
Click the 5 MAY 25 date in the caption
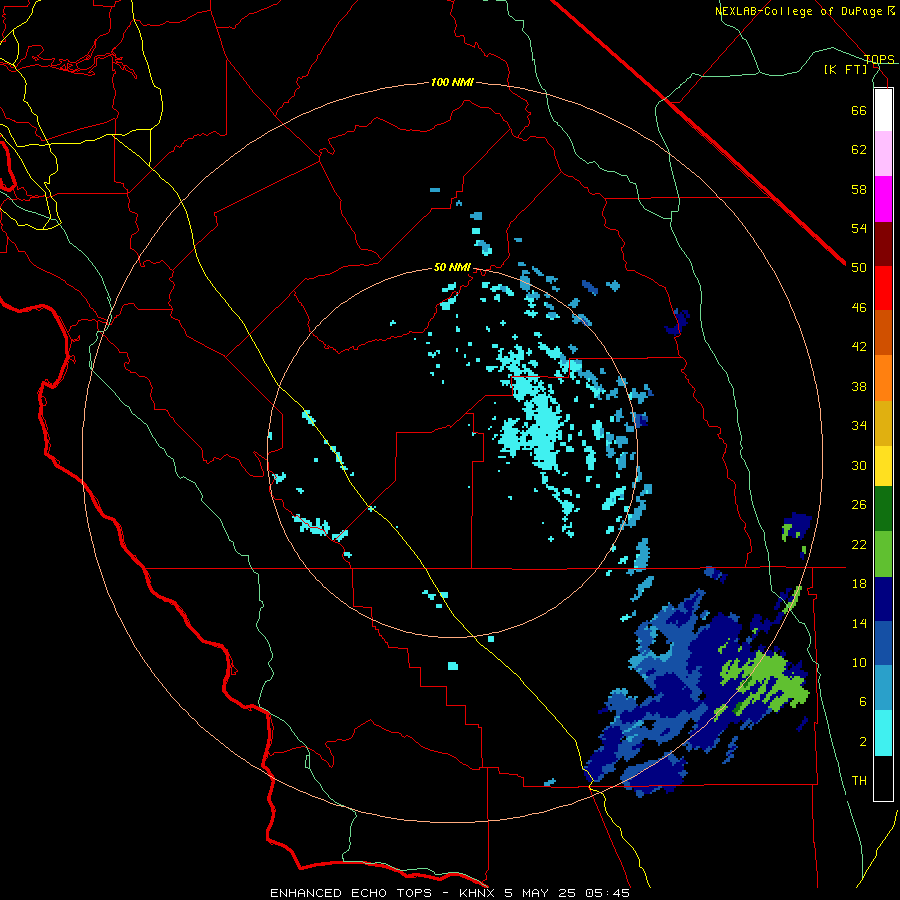541,893
